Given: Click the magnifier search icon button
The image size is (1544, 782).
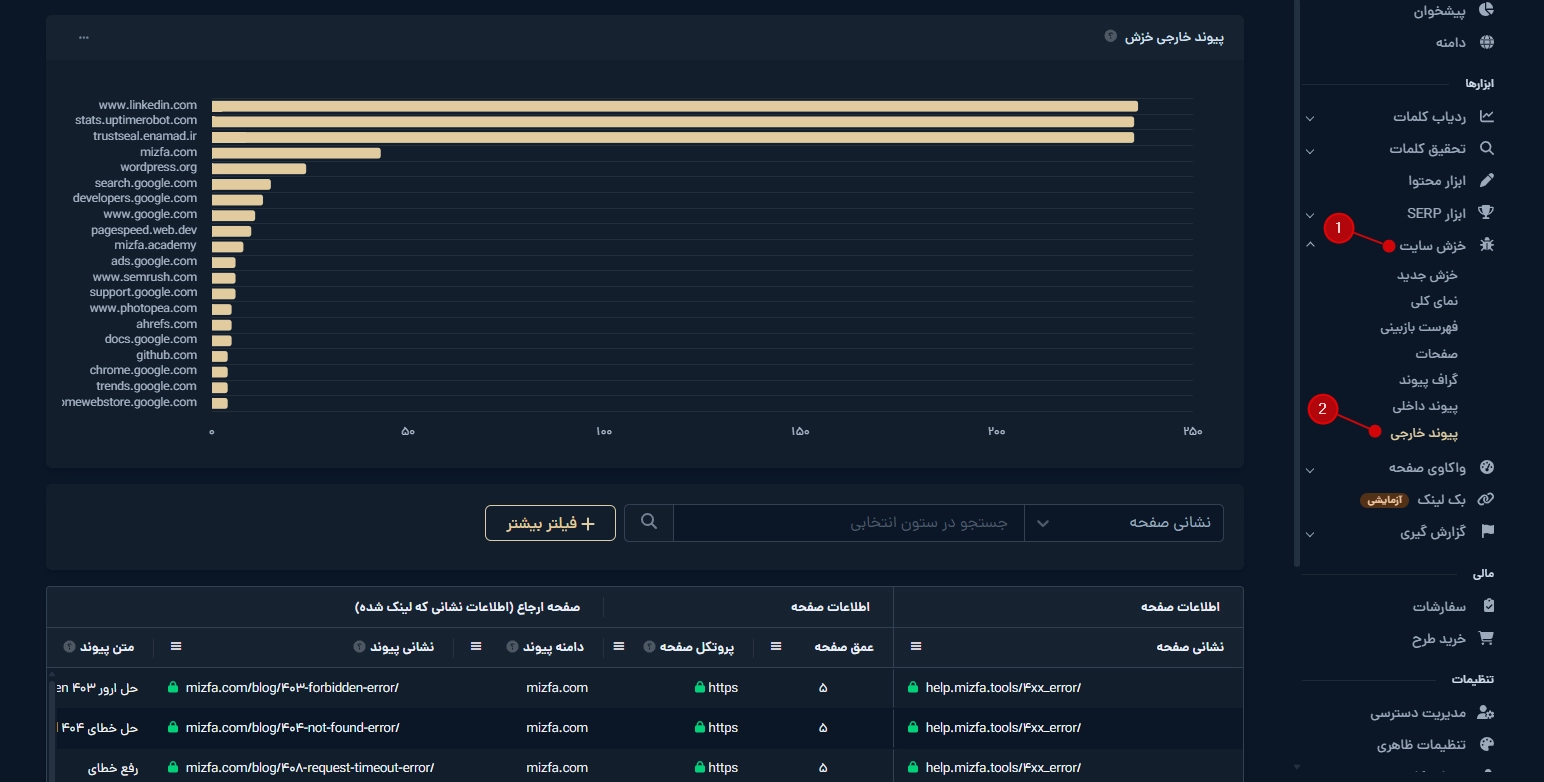Looking at the screenshot, I should [649, 522].
